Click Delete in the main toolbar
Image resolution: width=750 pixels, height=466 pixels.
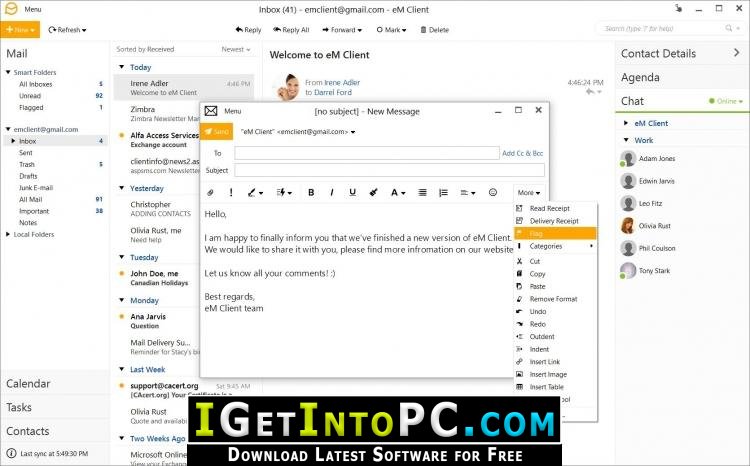(x=434, y=30)
